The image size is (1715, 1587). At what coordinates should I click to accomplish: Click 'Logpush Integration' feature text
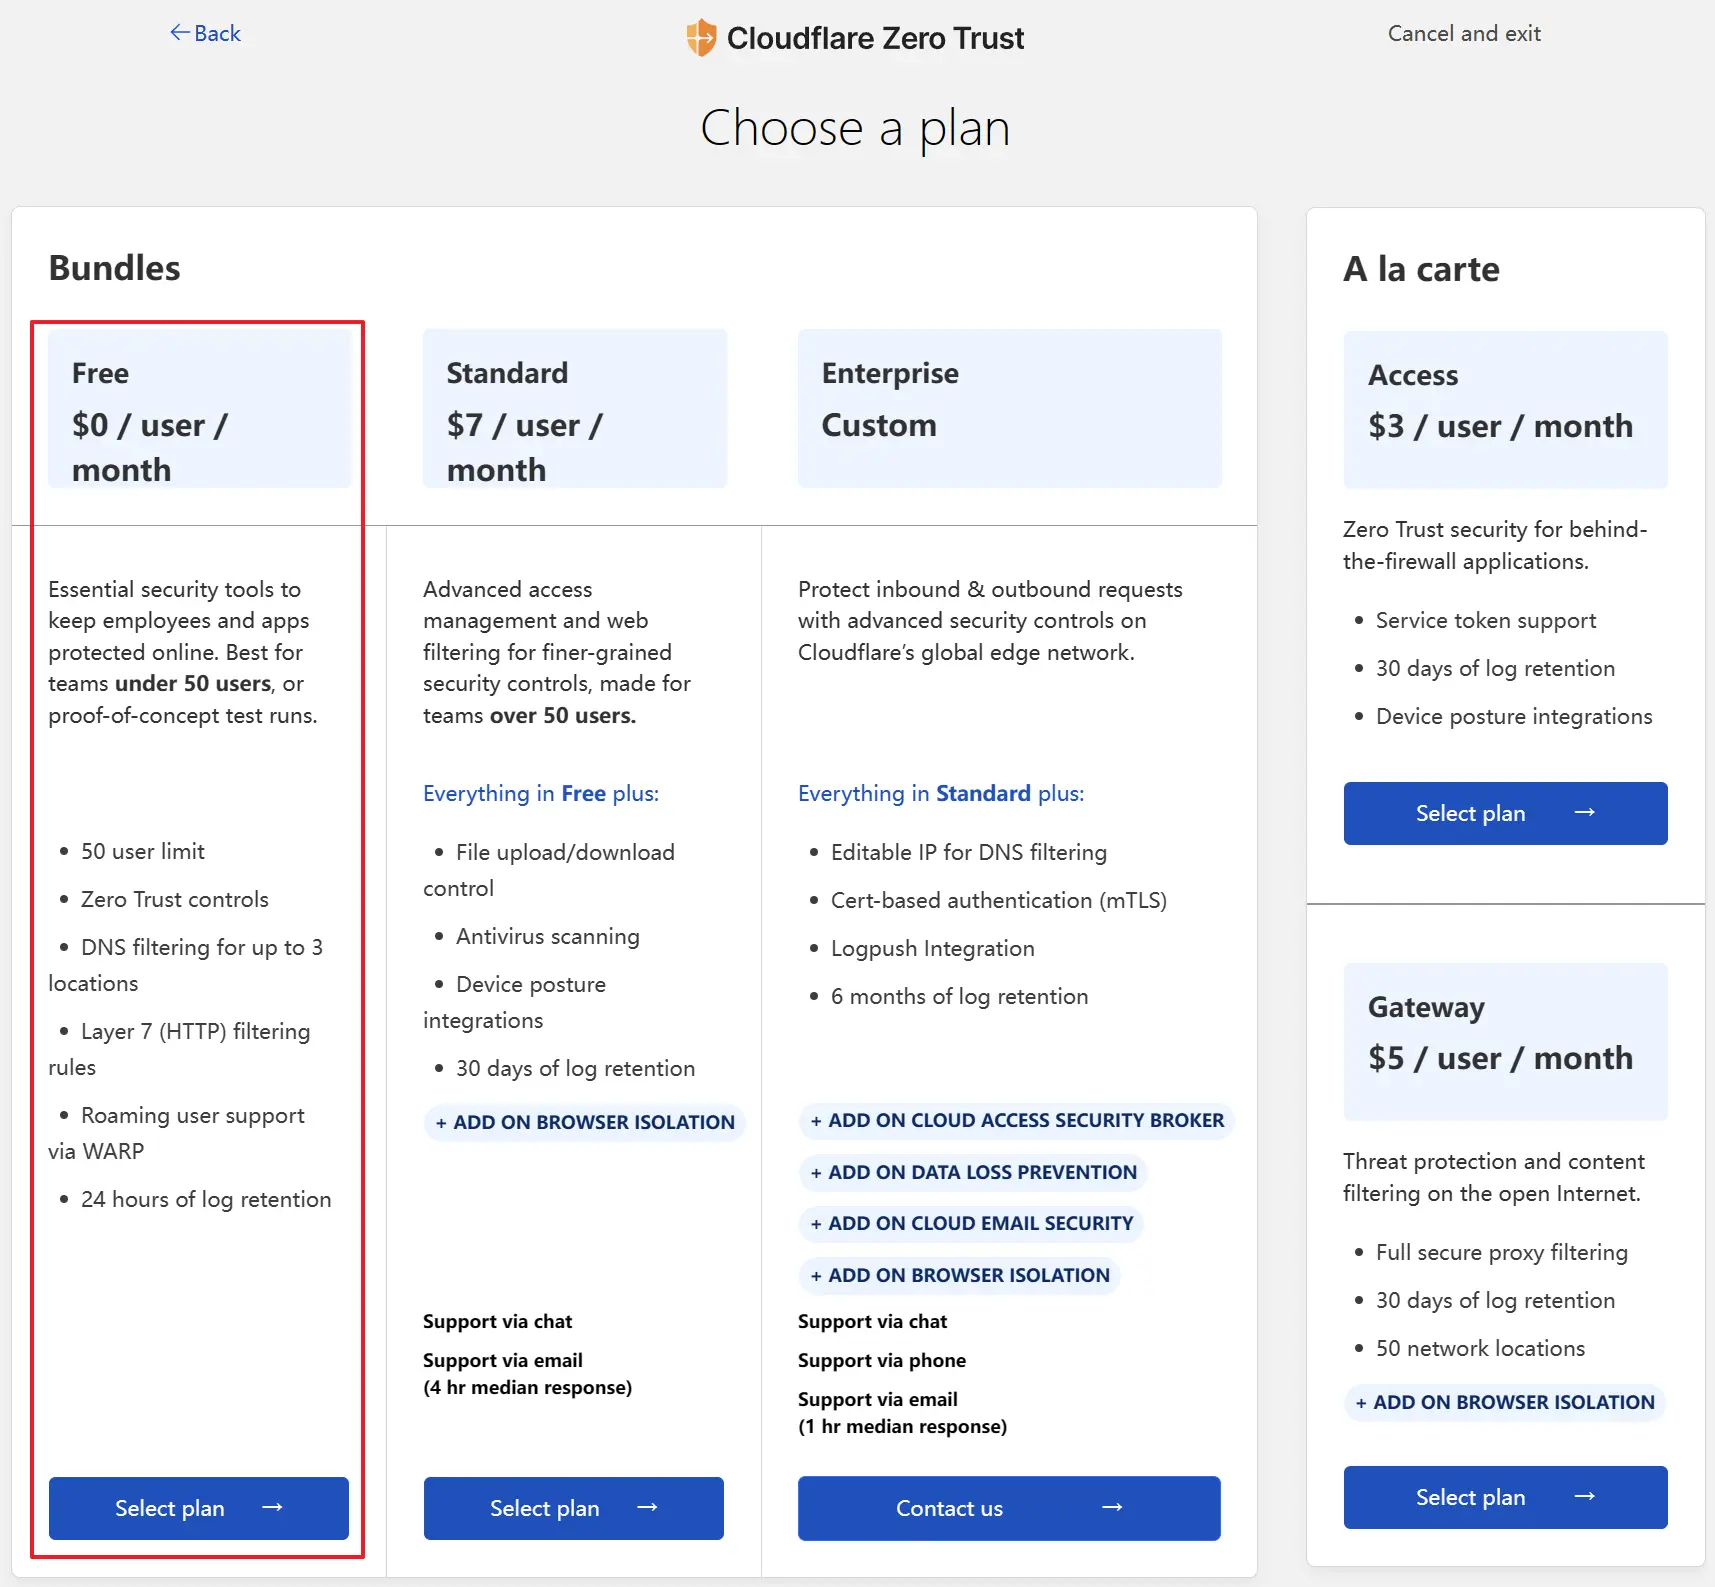point(933,948)
